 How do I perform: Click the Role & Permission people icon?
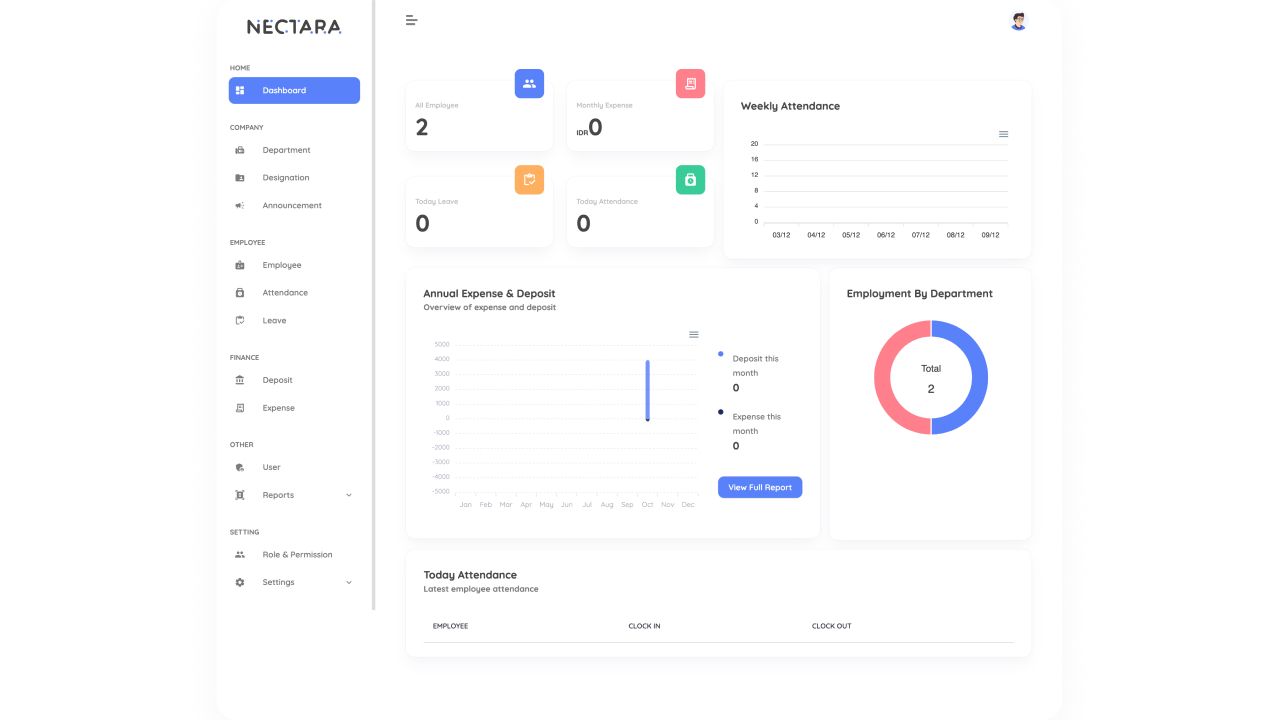point(240,554)
